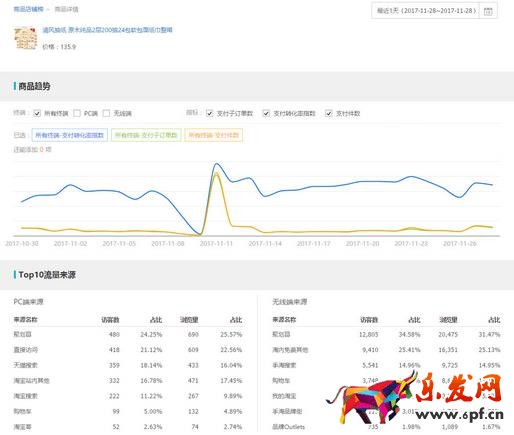
Task: Click the 访客数 column header in PC sources
Action: pyautogui.click(x=110, y=320)
